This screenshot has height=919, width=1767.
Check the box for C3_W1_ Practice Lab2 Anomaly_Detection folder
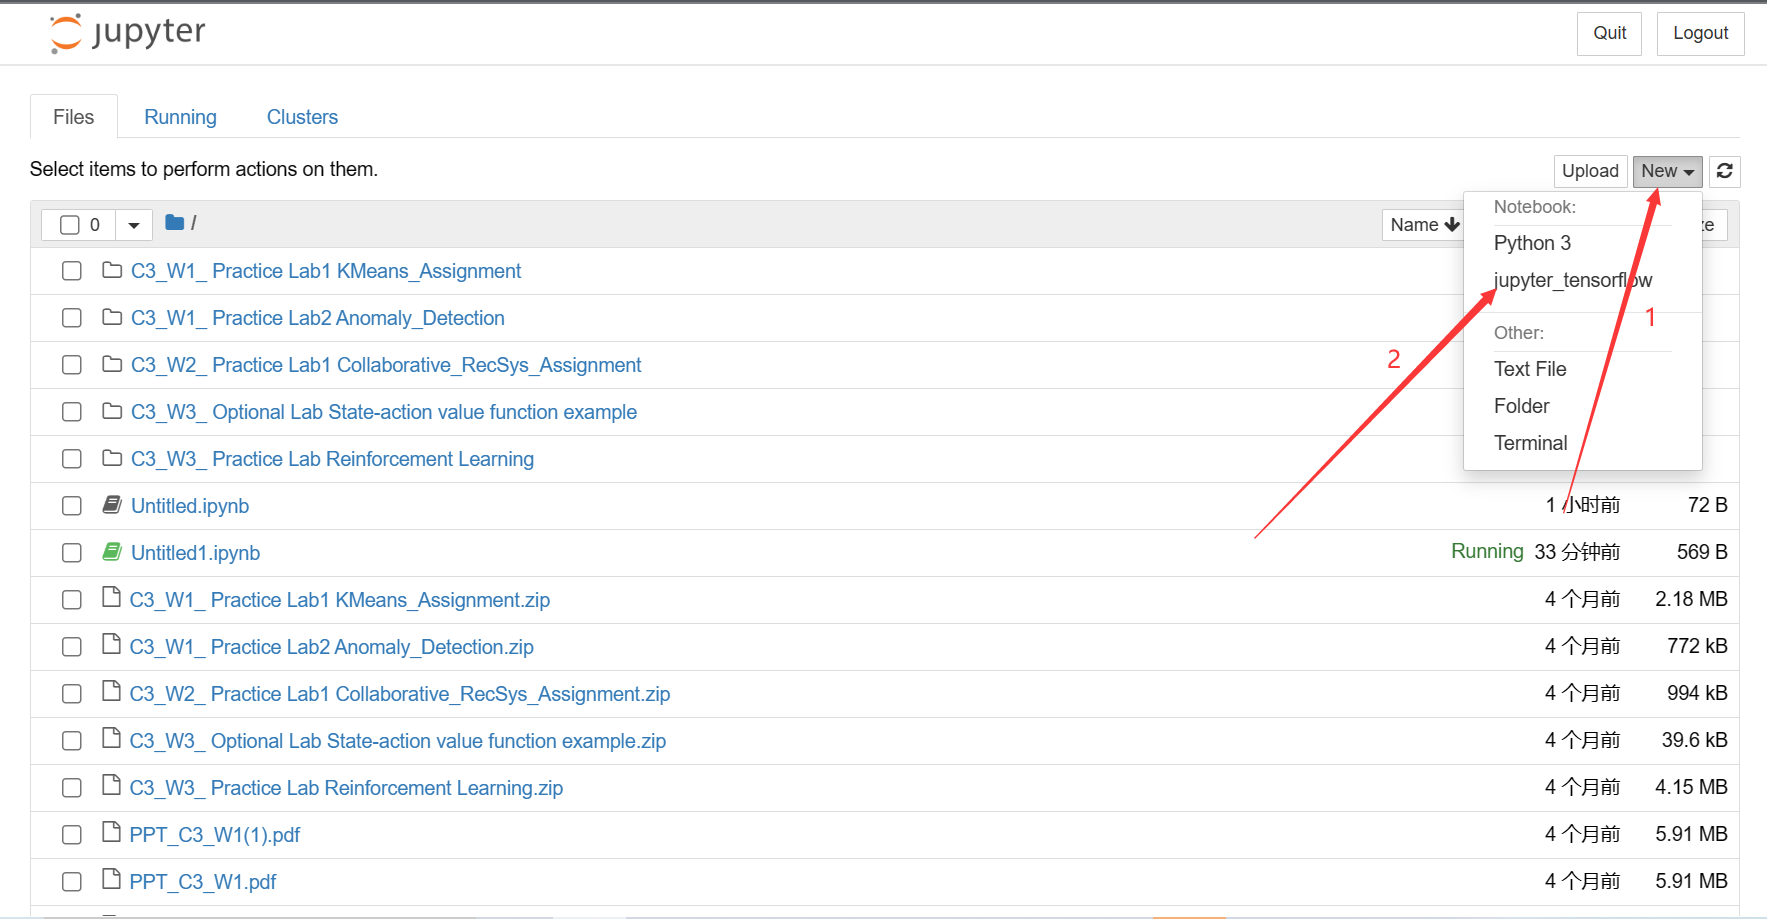(x=72, y=318)
